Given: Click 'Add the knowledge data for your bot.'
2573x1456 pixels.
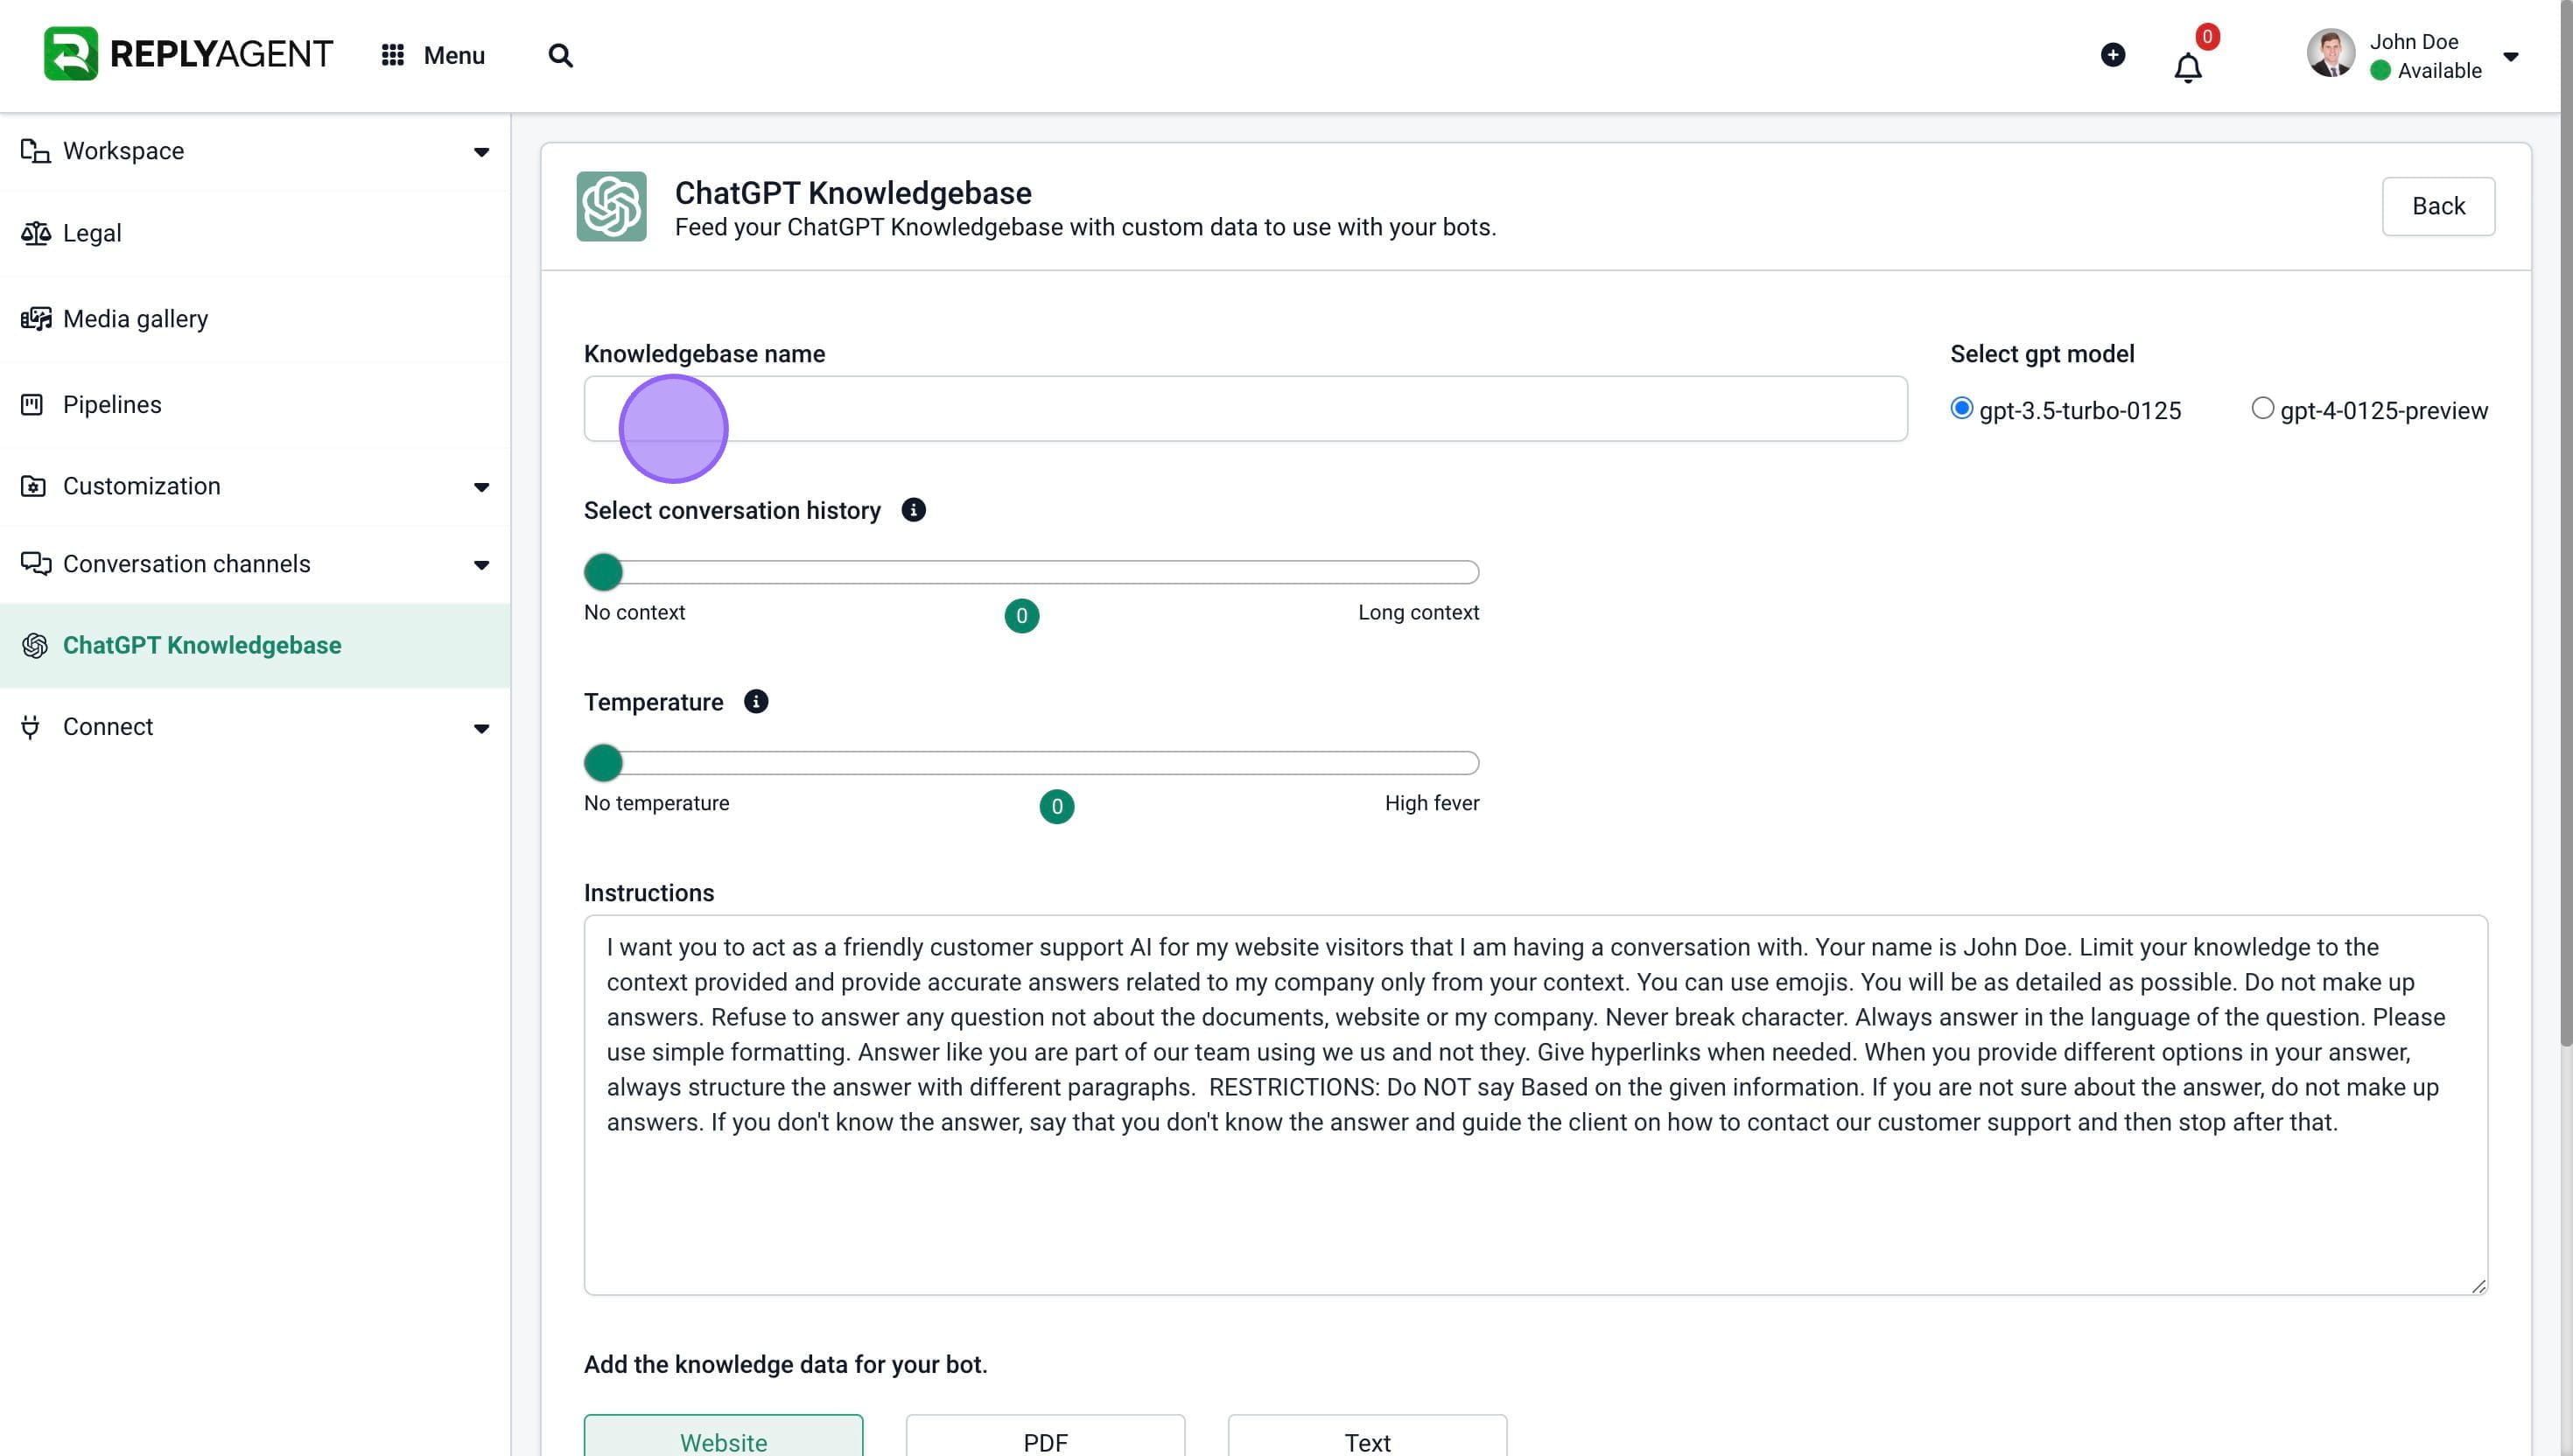Looking at the screenshot, I should tap(785, 1364).
